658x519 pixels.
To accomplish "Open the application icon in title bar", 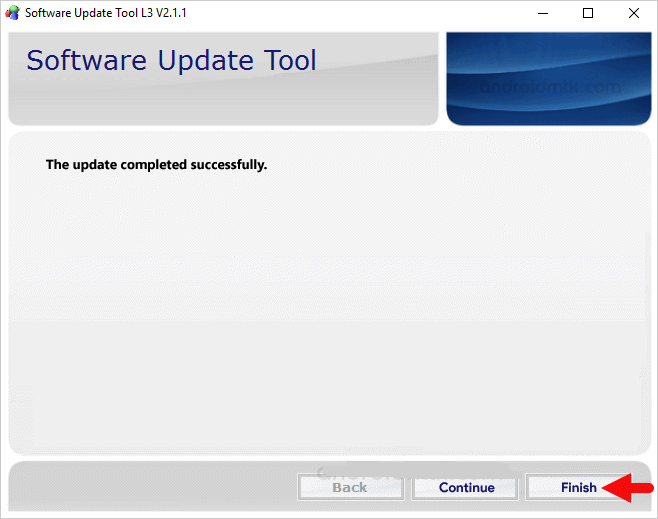I will point(12,14).
